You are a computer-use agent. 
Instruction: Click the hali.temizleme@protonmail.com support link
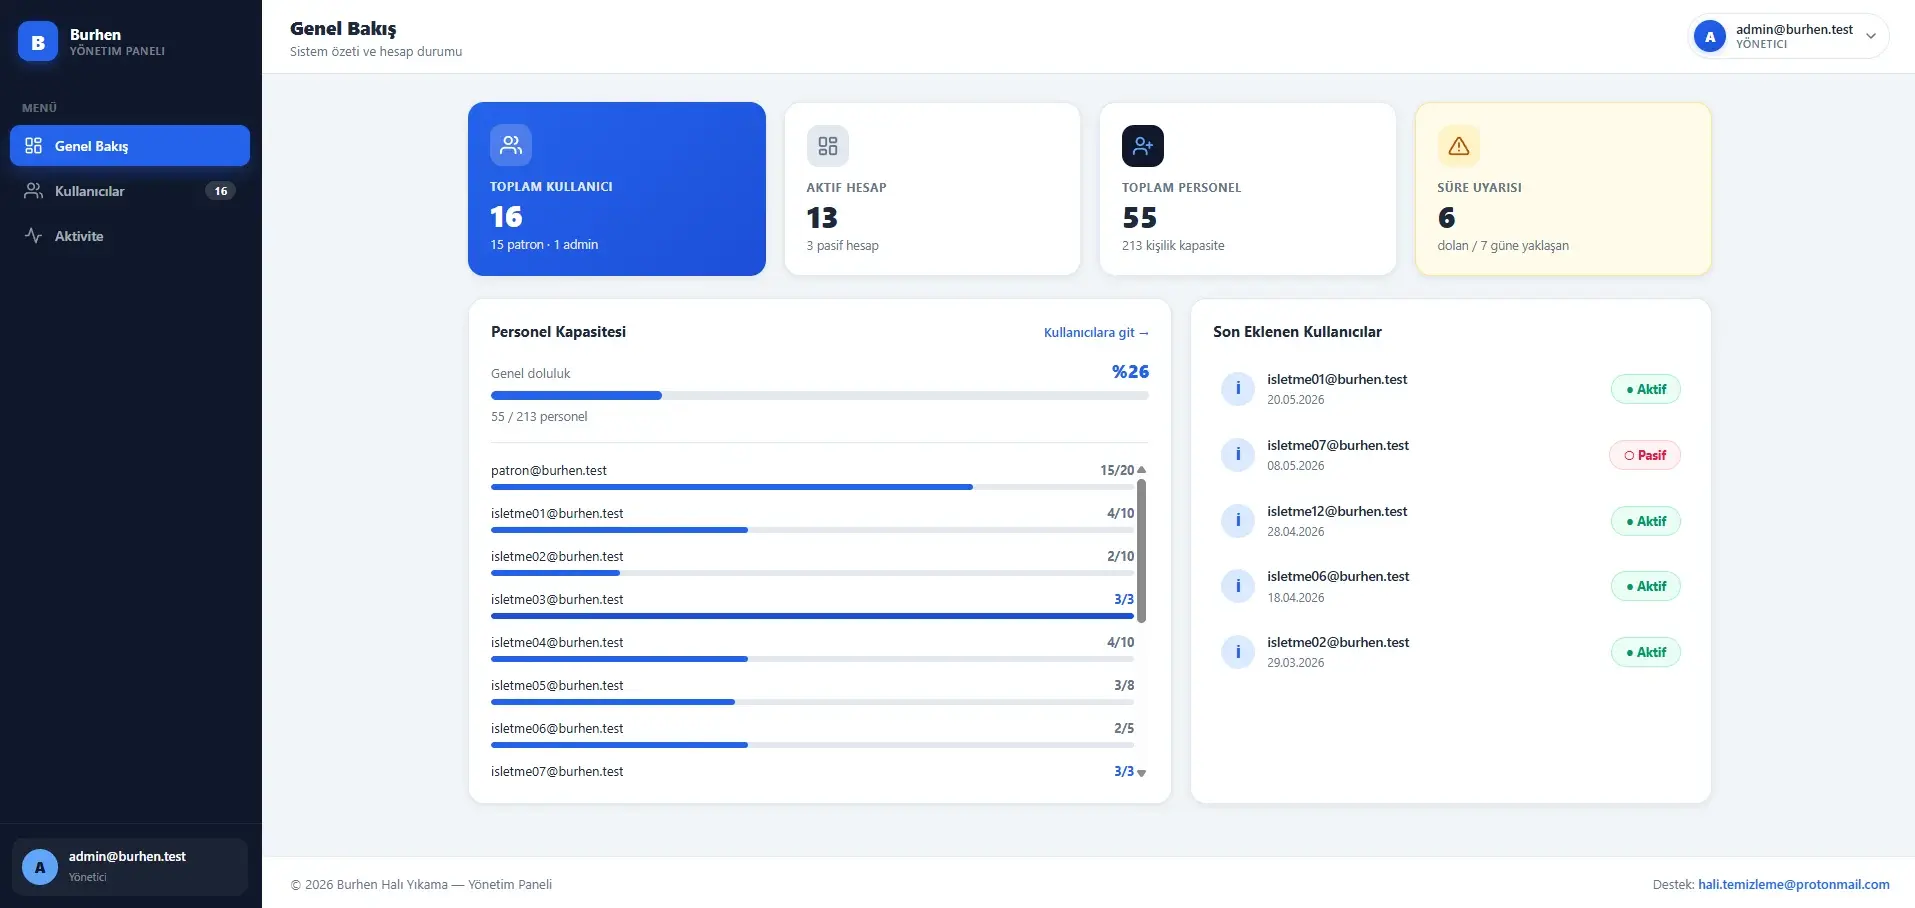(1794, 885)
